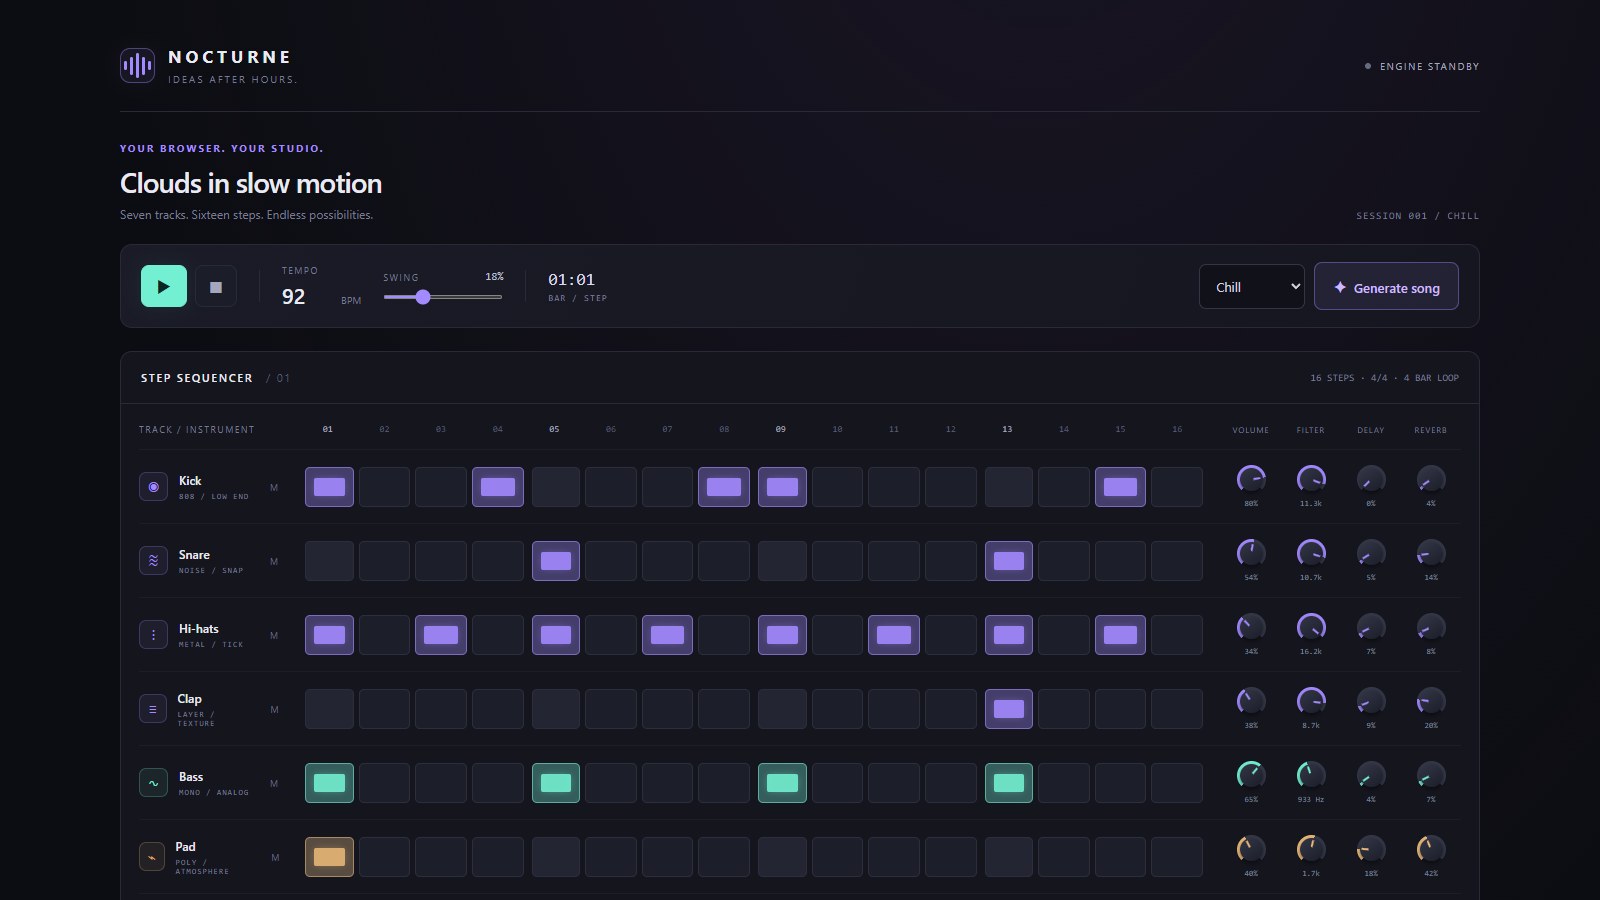This screenshot has width=1600, height=900.
Task: Click the Bass track waveform icon
Action: (153, 783)
